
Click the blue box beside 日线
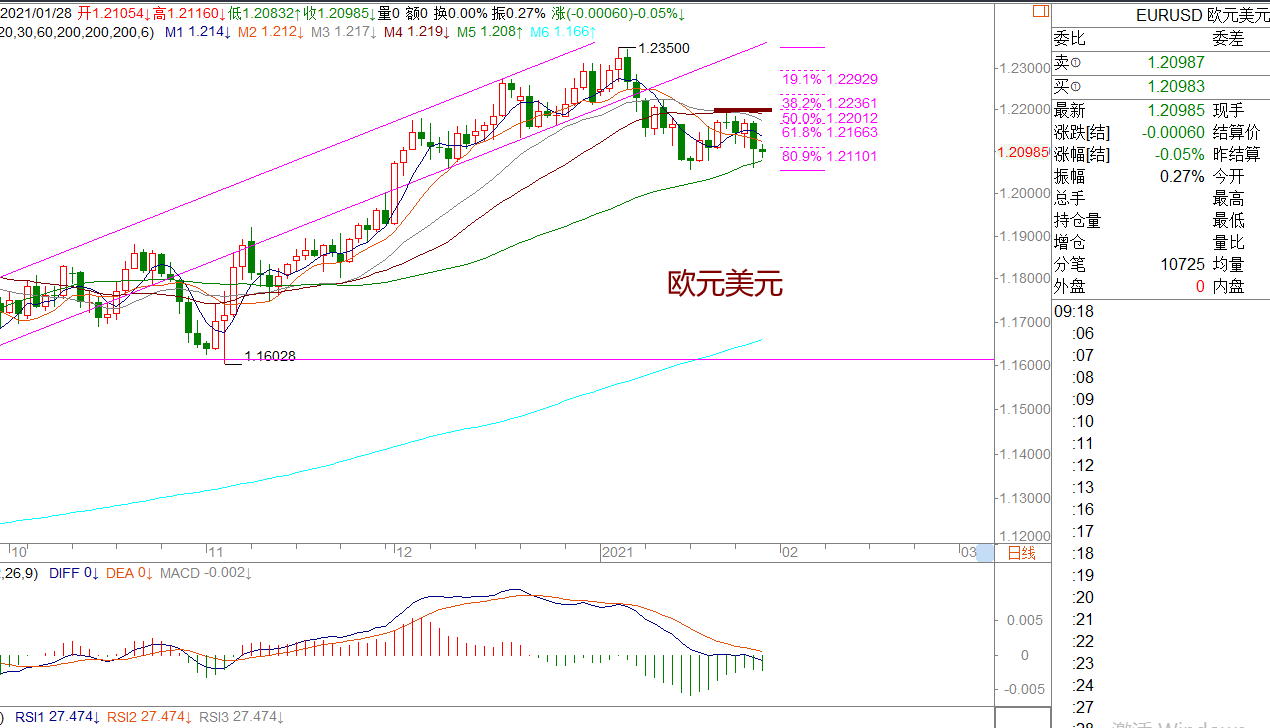pos(986,553)
